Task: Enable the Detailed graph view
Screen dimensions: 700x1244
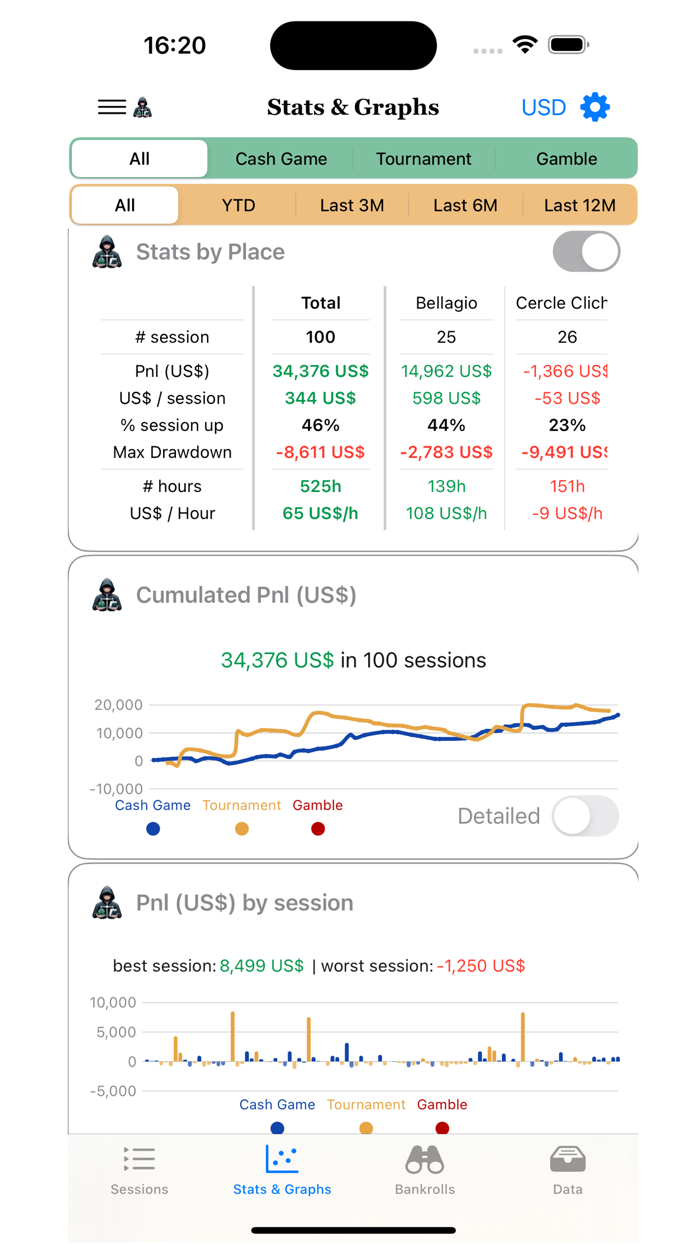Action: (585, 817)
